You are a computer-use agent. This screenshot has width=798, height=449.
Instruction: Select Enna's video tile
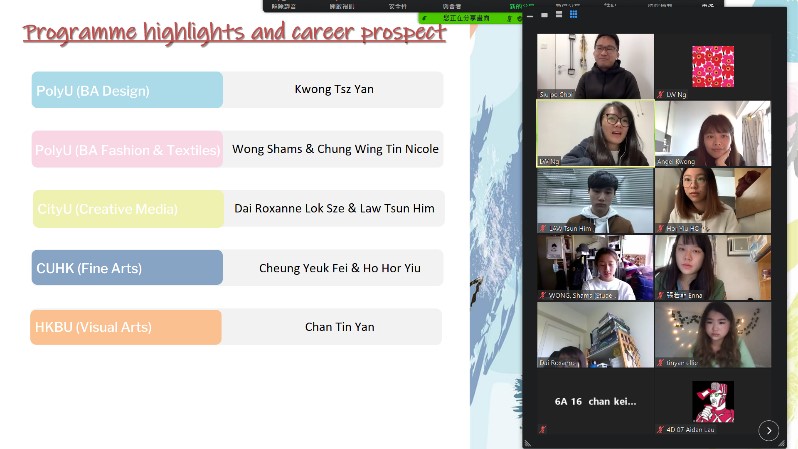point(712,267)
